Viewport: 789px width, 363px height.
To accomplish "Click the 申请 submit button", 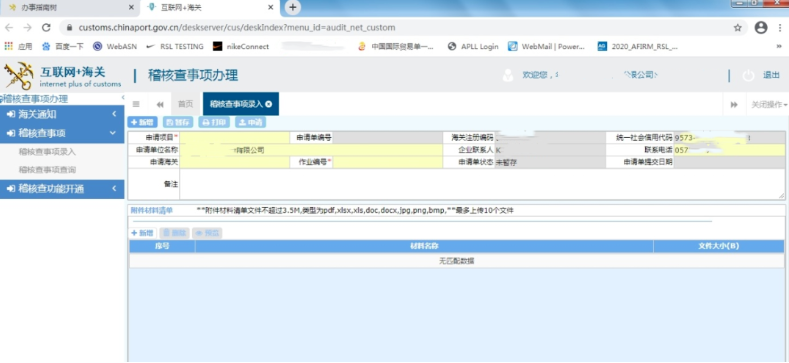I will (x=250, y=122).
